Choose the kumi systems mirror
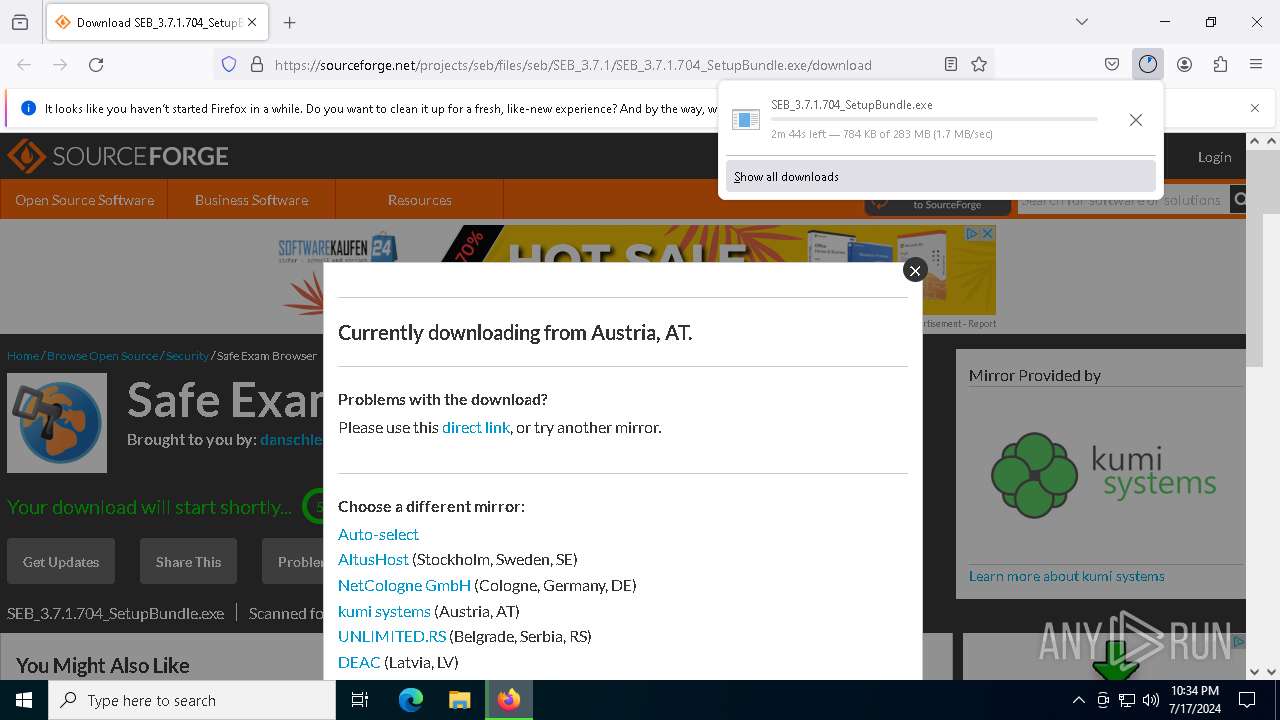 click(384, 611)
